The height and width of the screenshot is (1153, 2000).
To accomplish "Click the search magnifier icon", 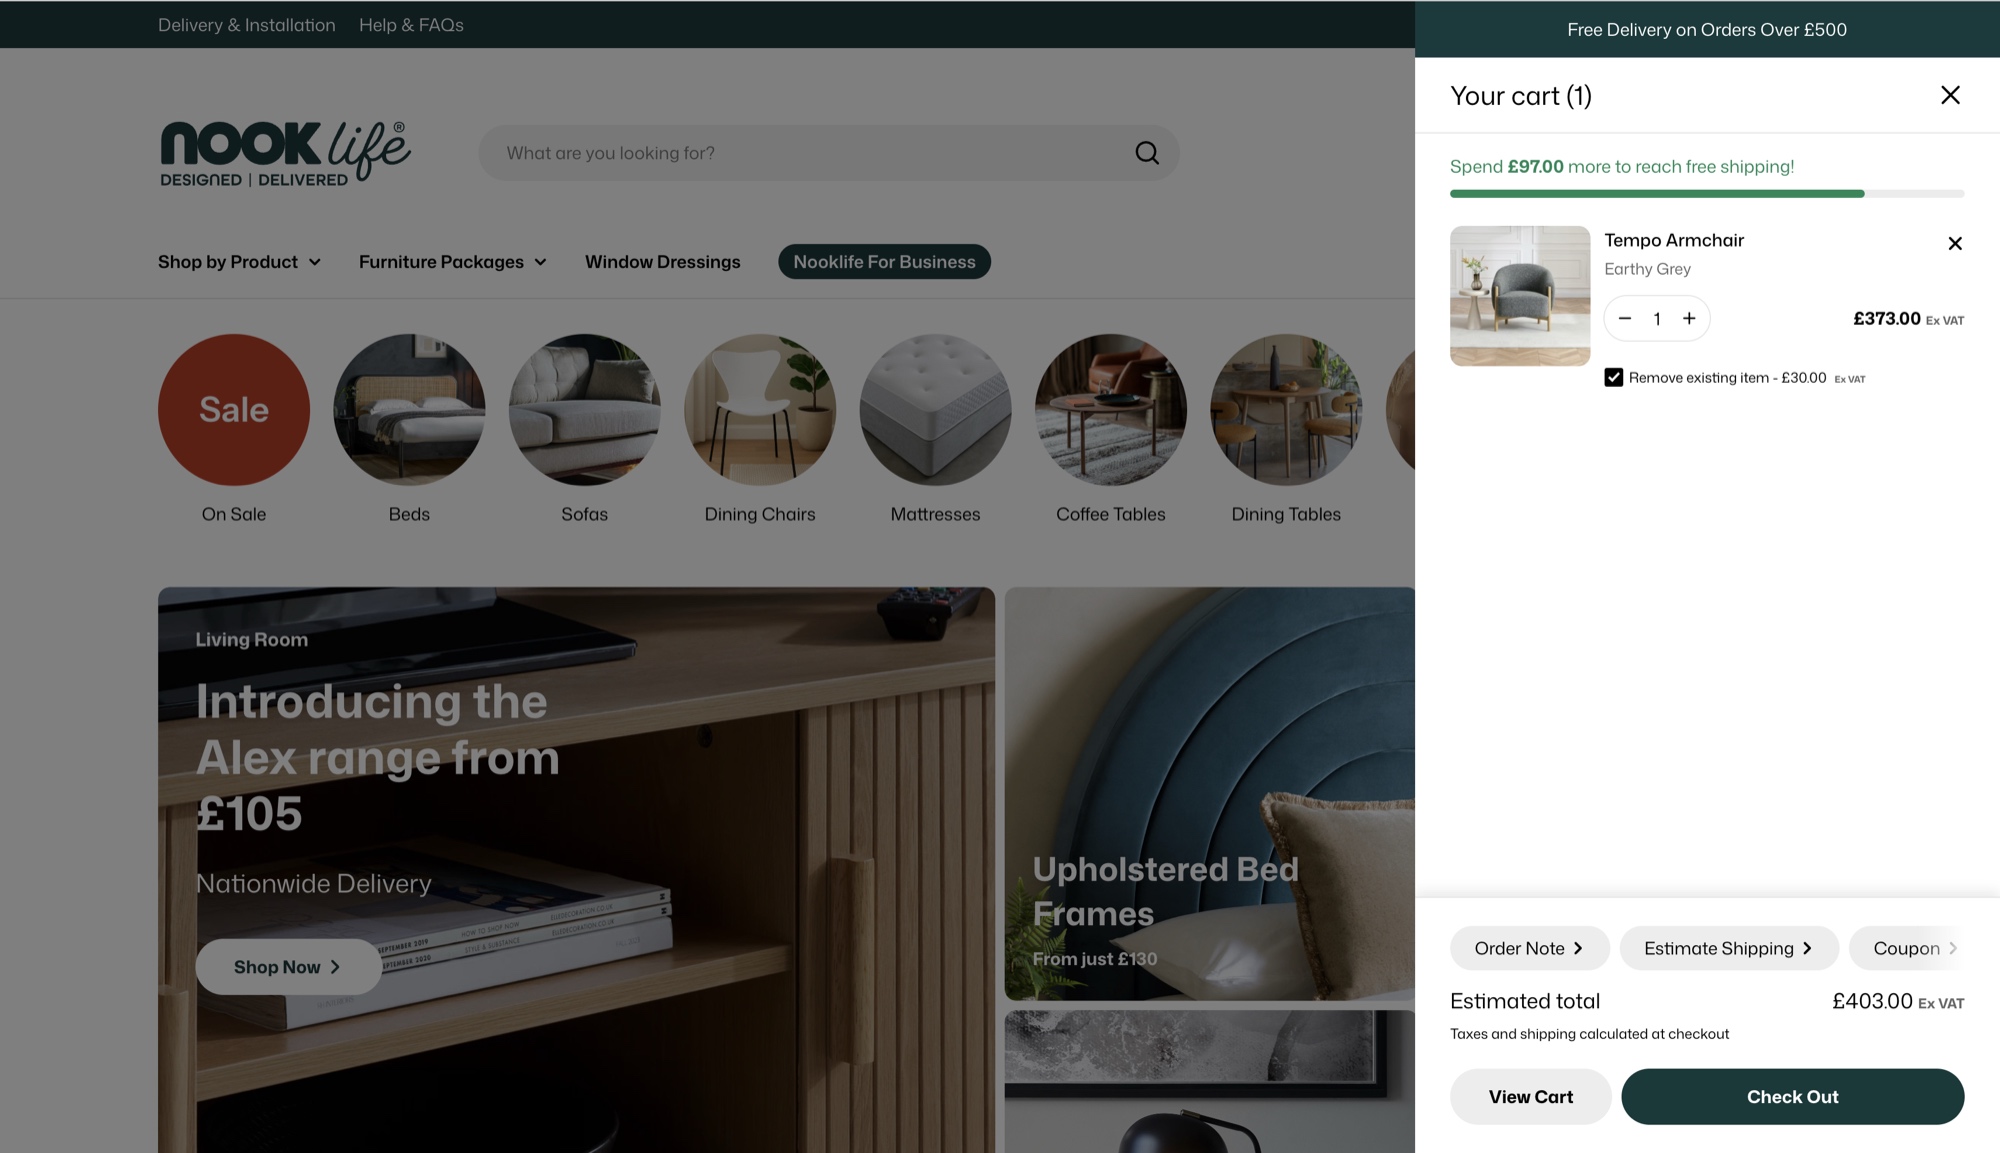I will (x=1146, y=152).
